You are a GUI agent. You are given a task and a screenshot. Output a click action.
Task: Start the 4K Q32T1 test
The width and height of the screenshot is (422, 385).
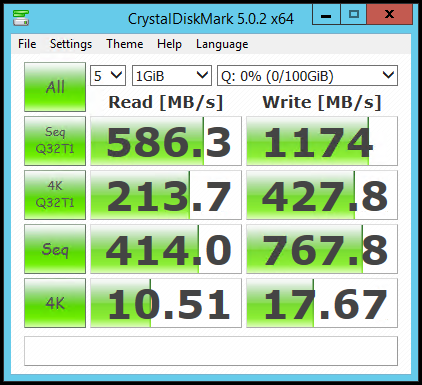[x=55, y=195]
